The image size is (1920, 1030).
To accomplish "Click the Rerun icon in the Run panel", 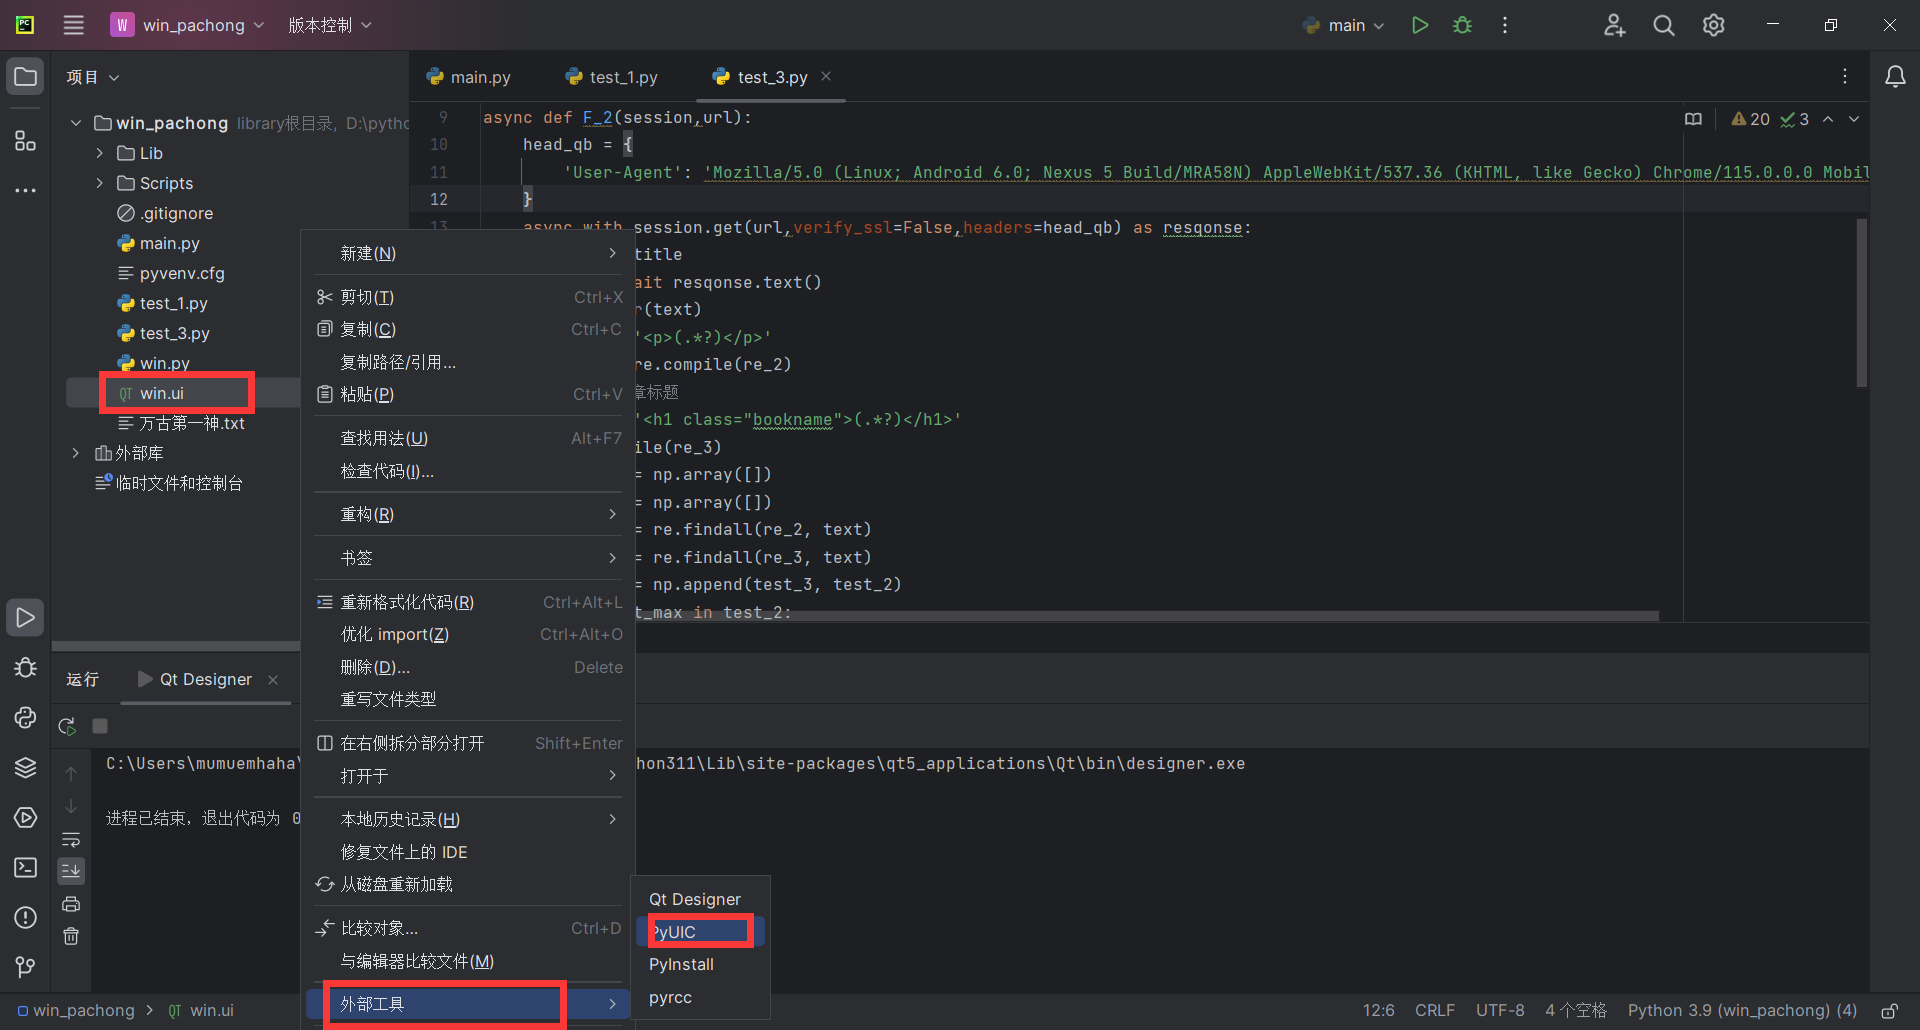I will tap(67, 726).
